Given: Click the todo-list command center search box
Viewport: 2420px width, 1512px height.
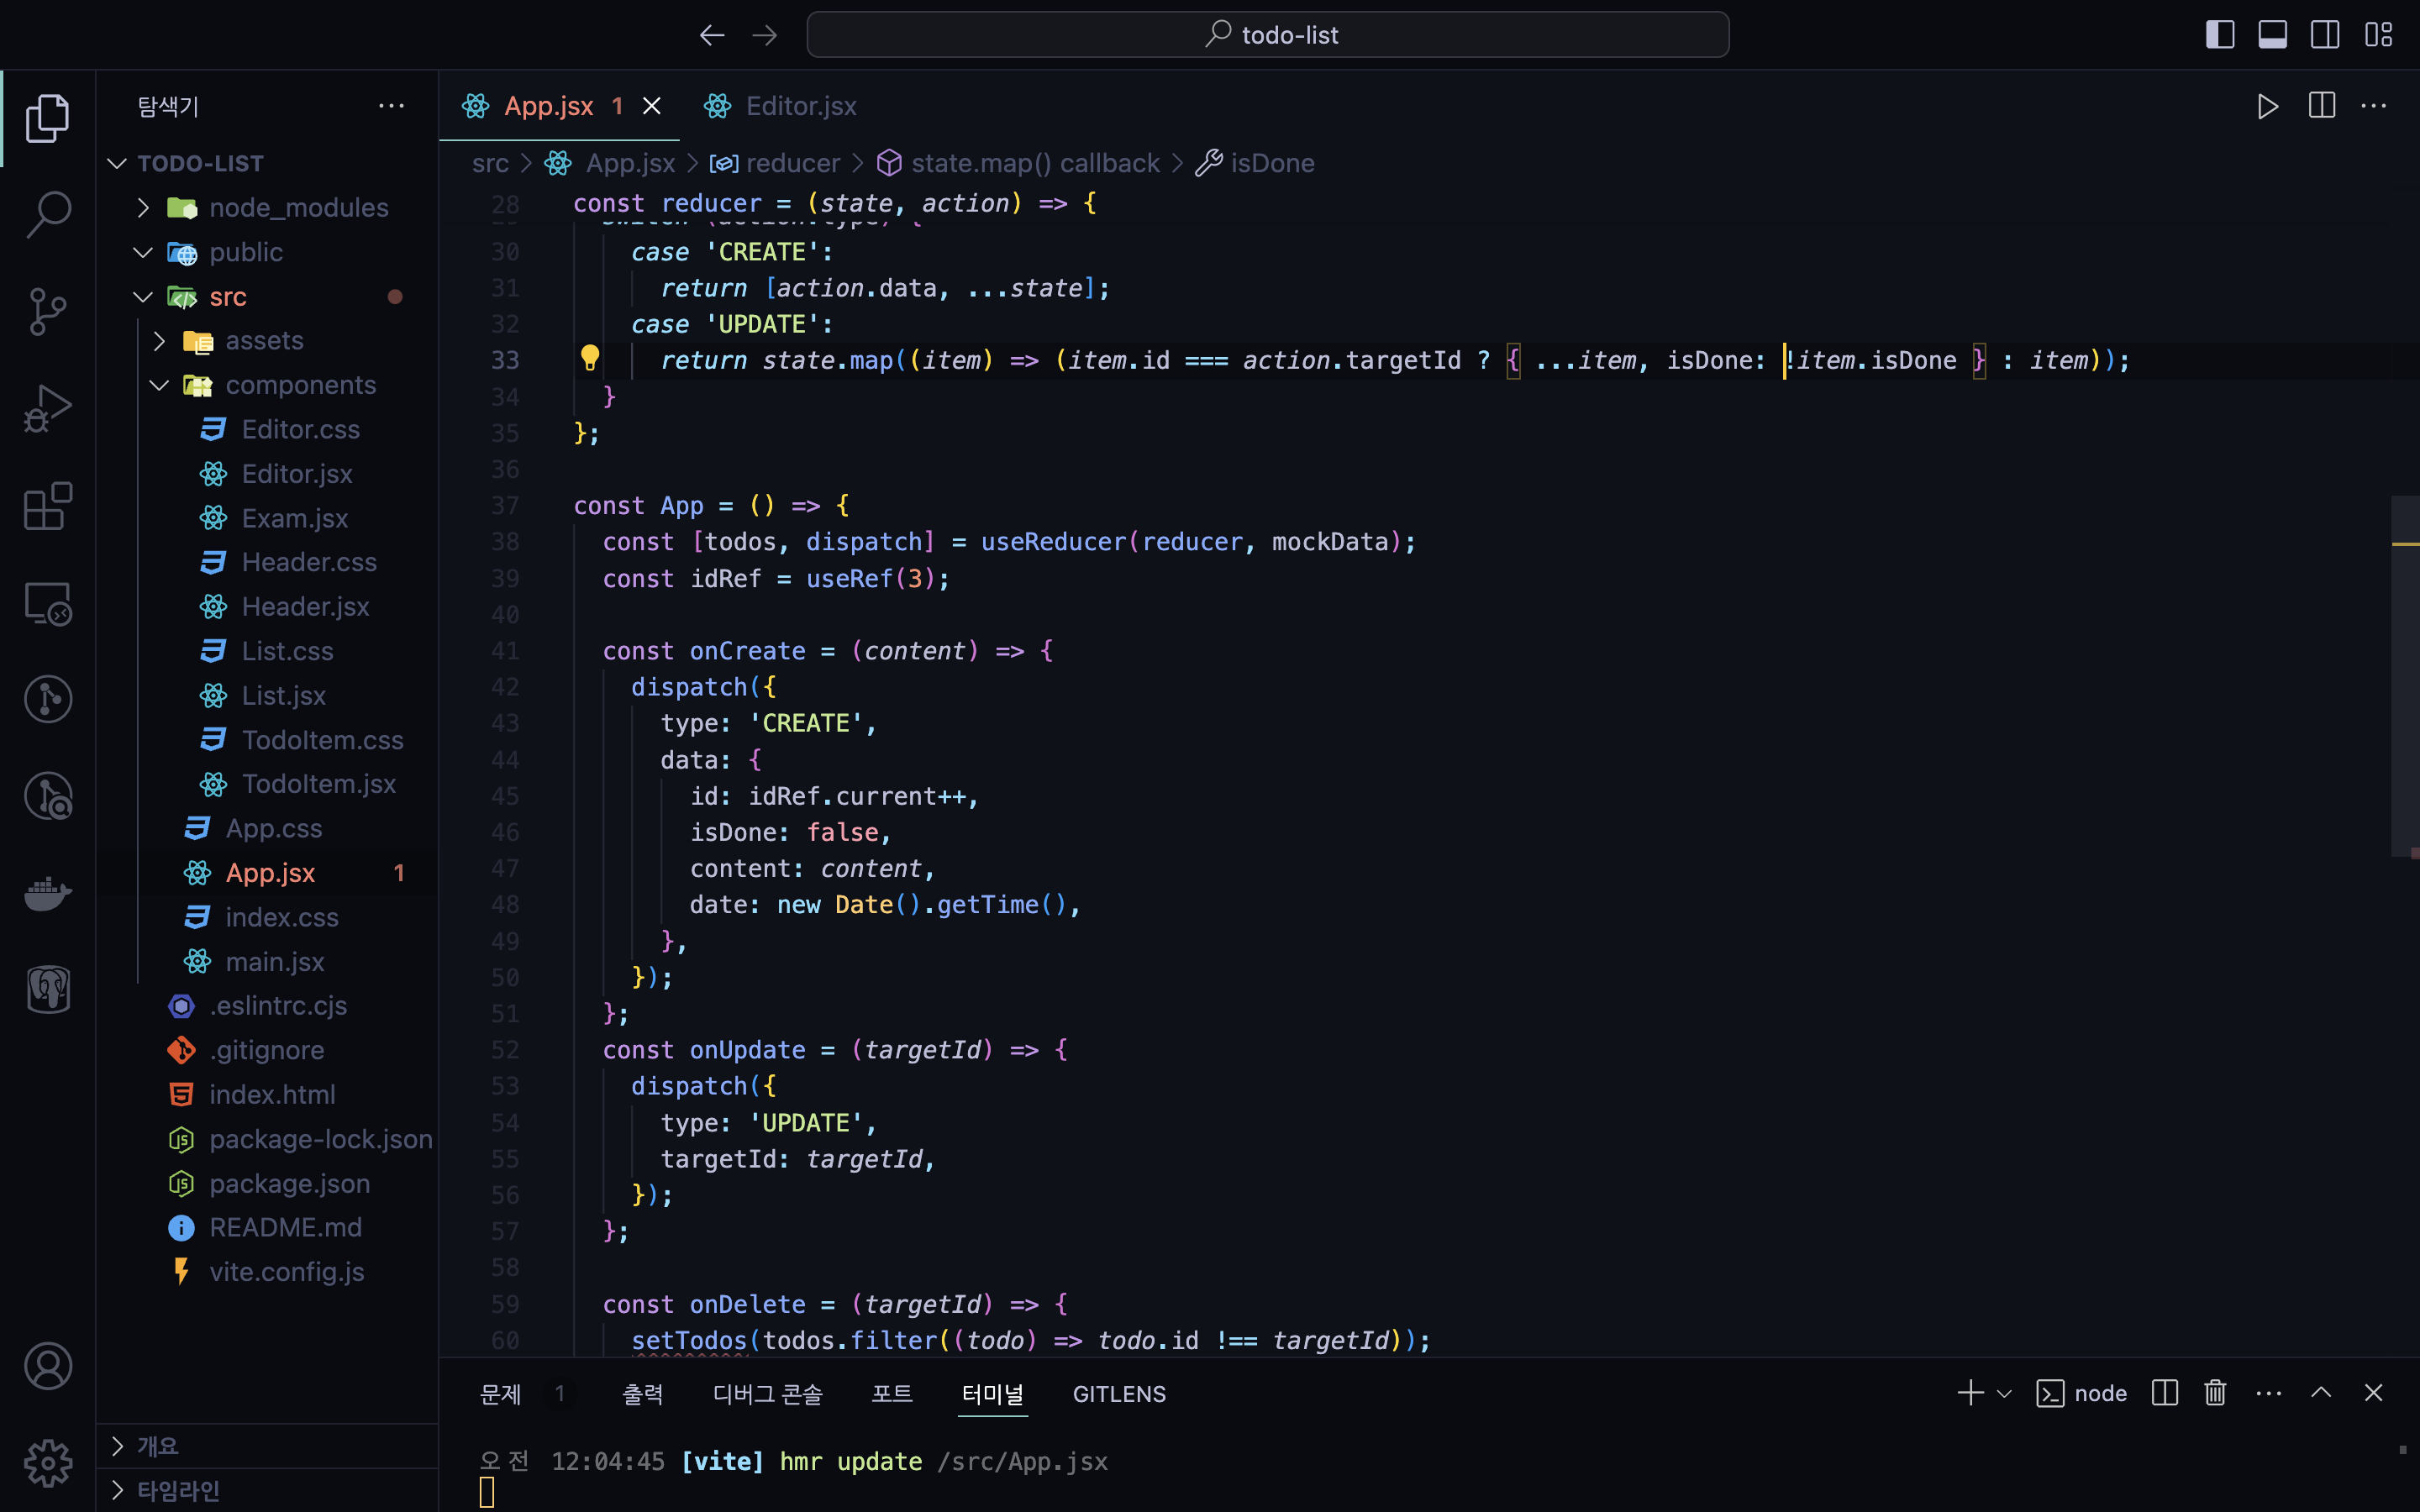Looking at the screenshot, I should [x=1267, y=35].
